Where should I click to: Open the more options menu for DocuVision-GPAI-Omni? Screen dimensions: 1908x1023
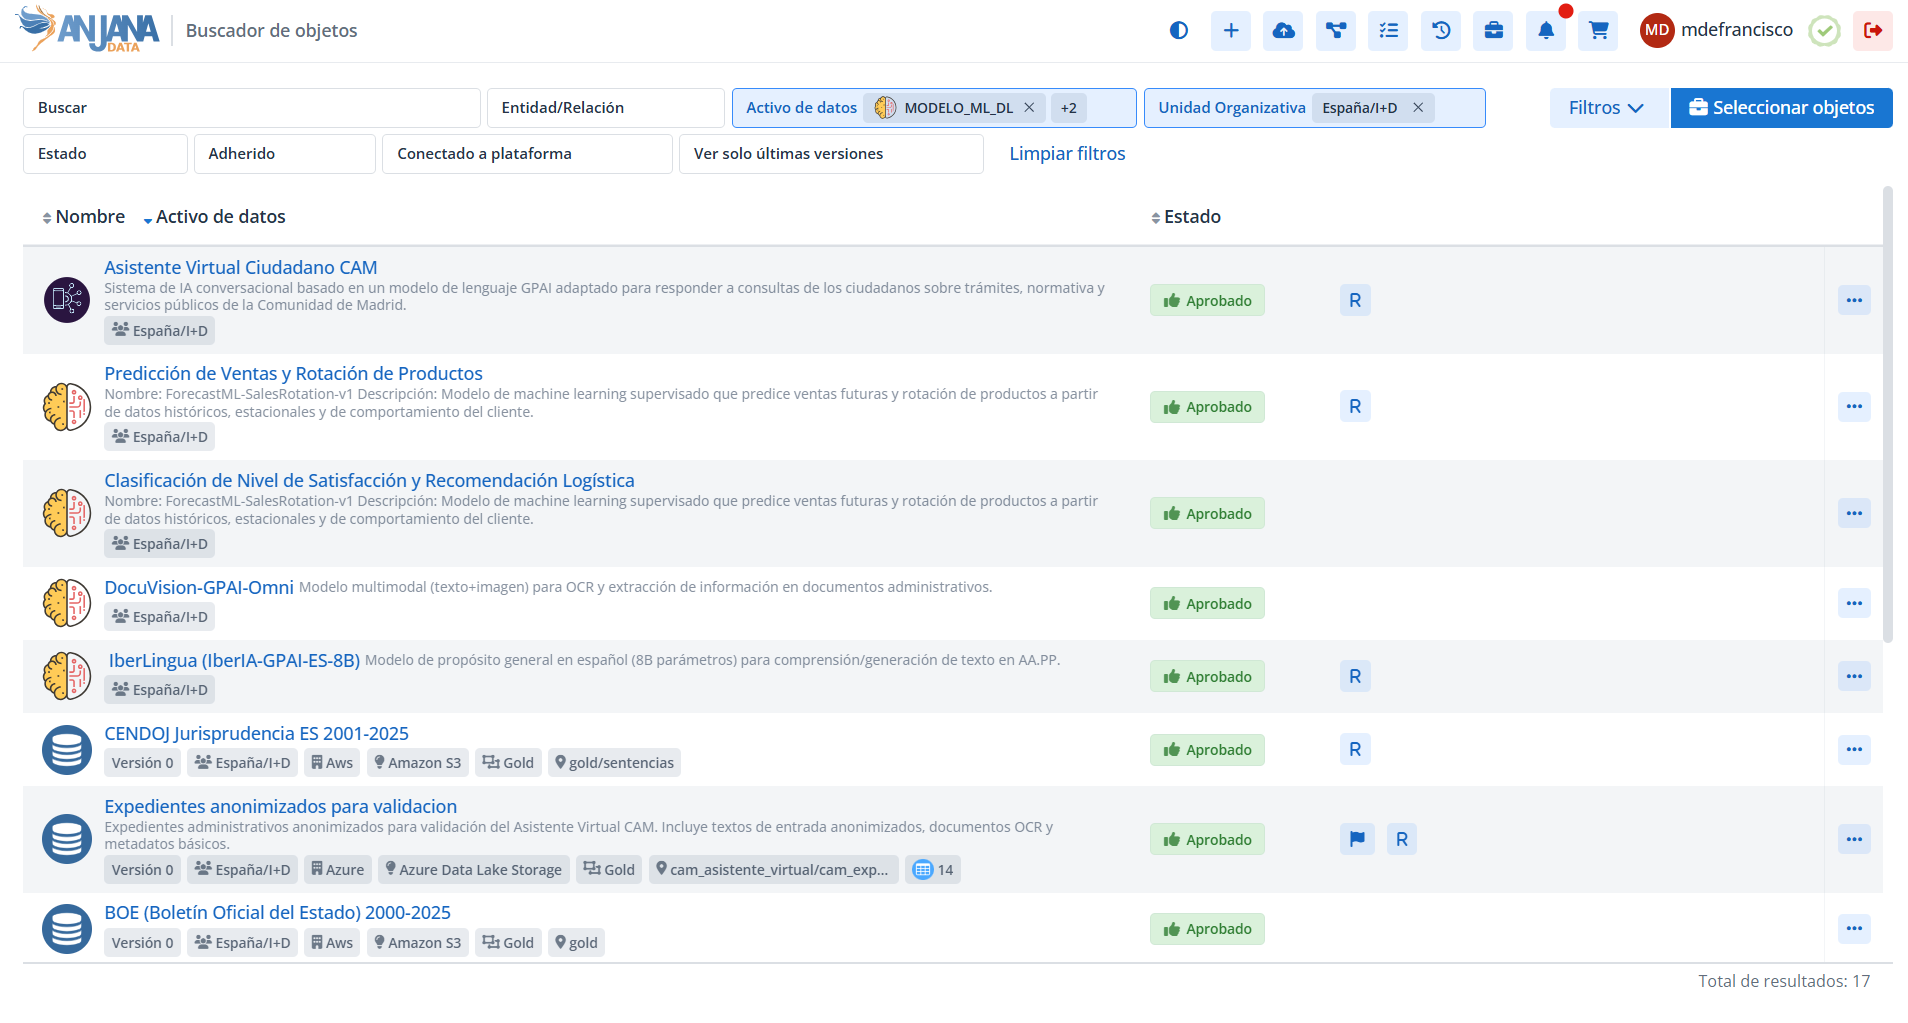1853,603
